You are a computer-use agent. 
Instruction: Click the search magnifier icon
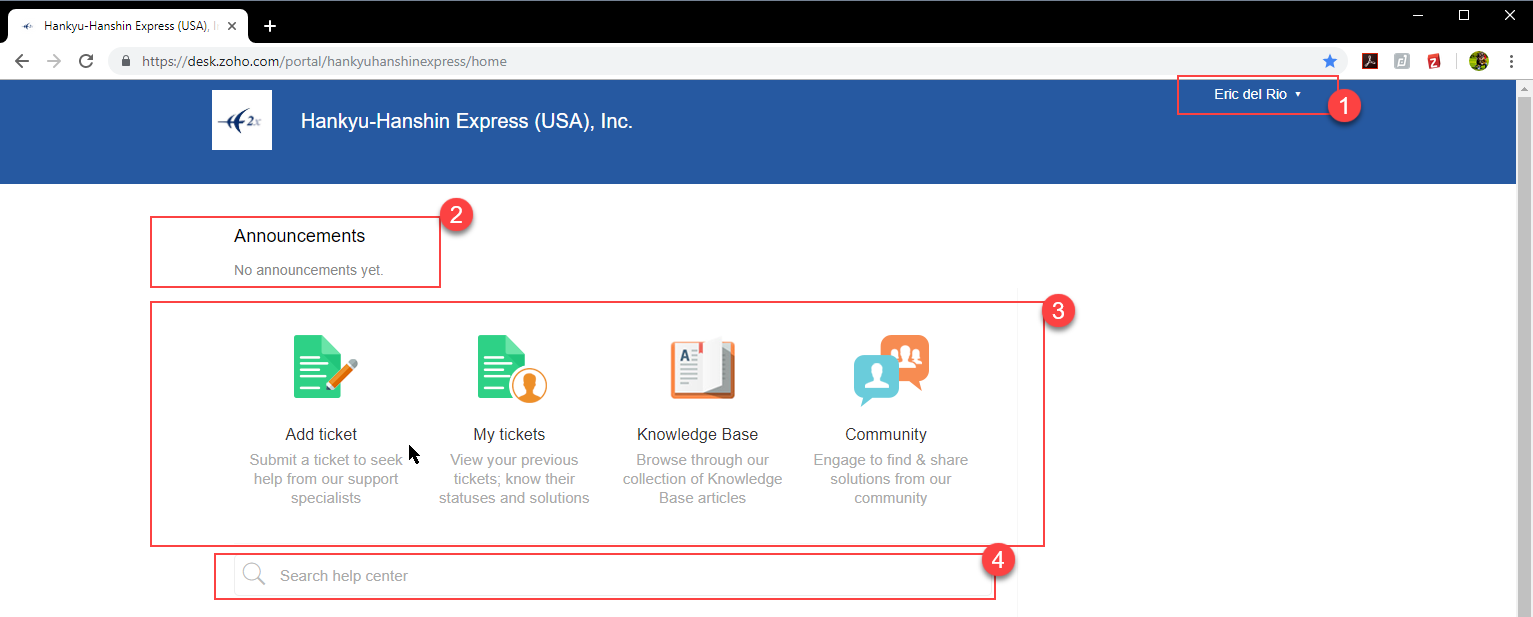coord(255,574)
